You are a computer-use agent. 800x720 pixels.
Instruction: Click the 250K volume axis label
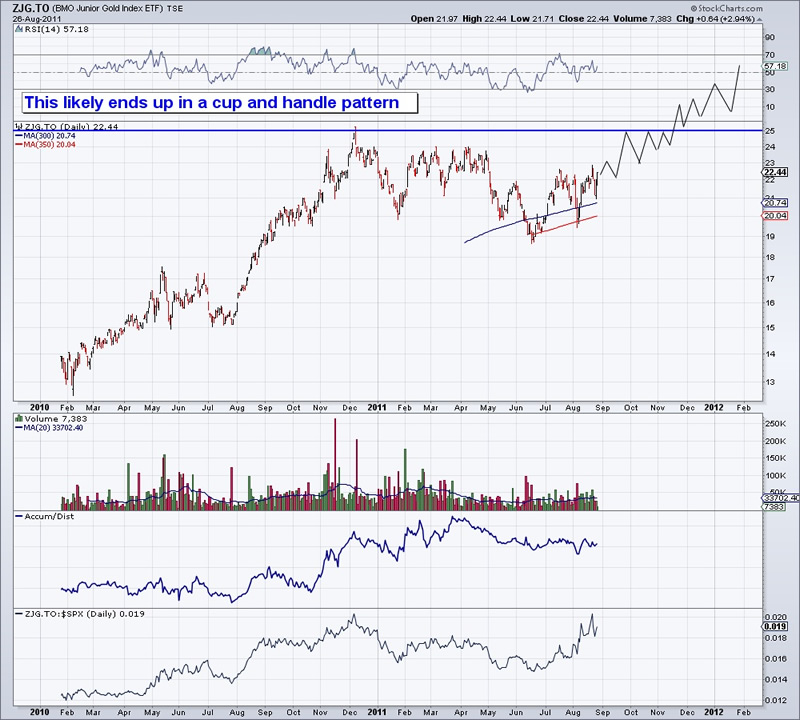(x=775, y=424)
